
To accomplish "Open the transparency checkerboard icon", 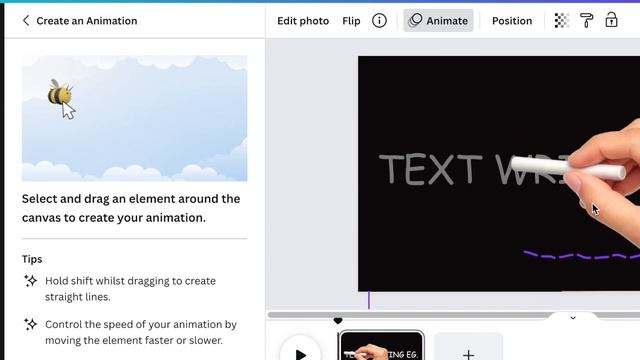I will click(x=562, y=20).
